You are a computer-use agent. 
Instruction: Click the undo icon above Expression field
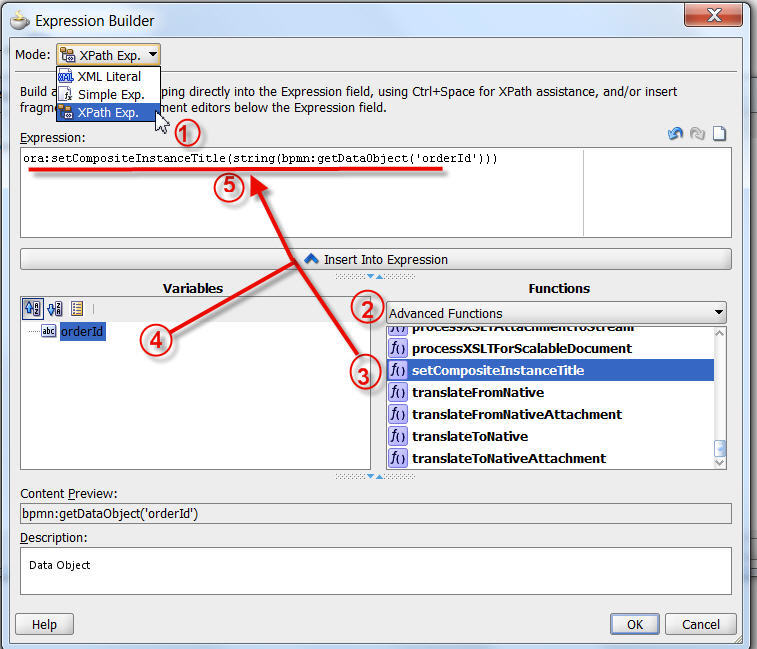tap(675, 133)
